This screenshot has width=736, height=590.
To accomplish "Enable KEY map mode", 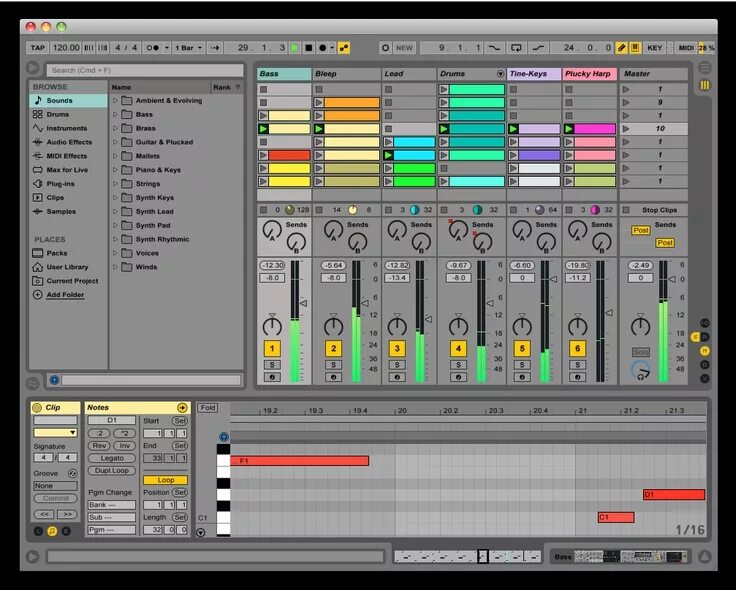I will pos(655,47).
